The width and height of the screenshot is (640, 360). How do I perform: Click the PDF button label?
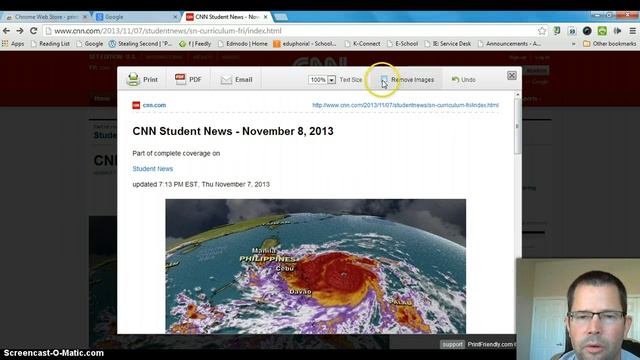pos(195,80)
